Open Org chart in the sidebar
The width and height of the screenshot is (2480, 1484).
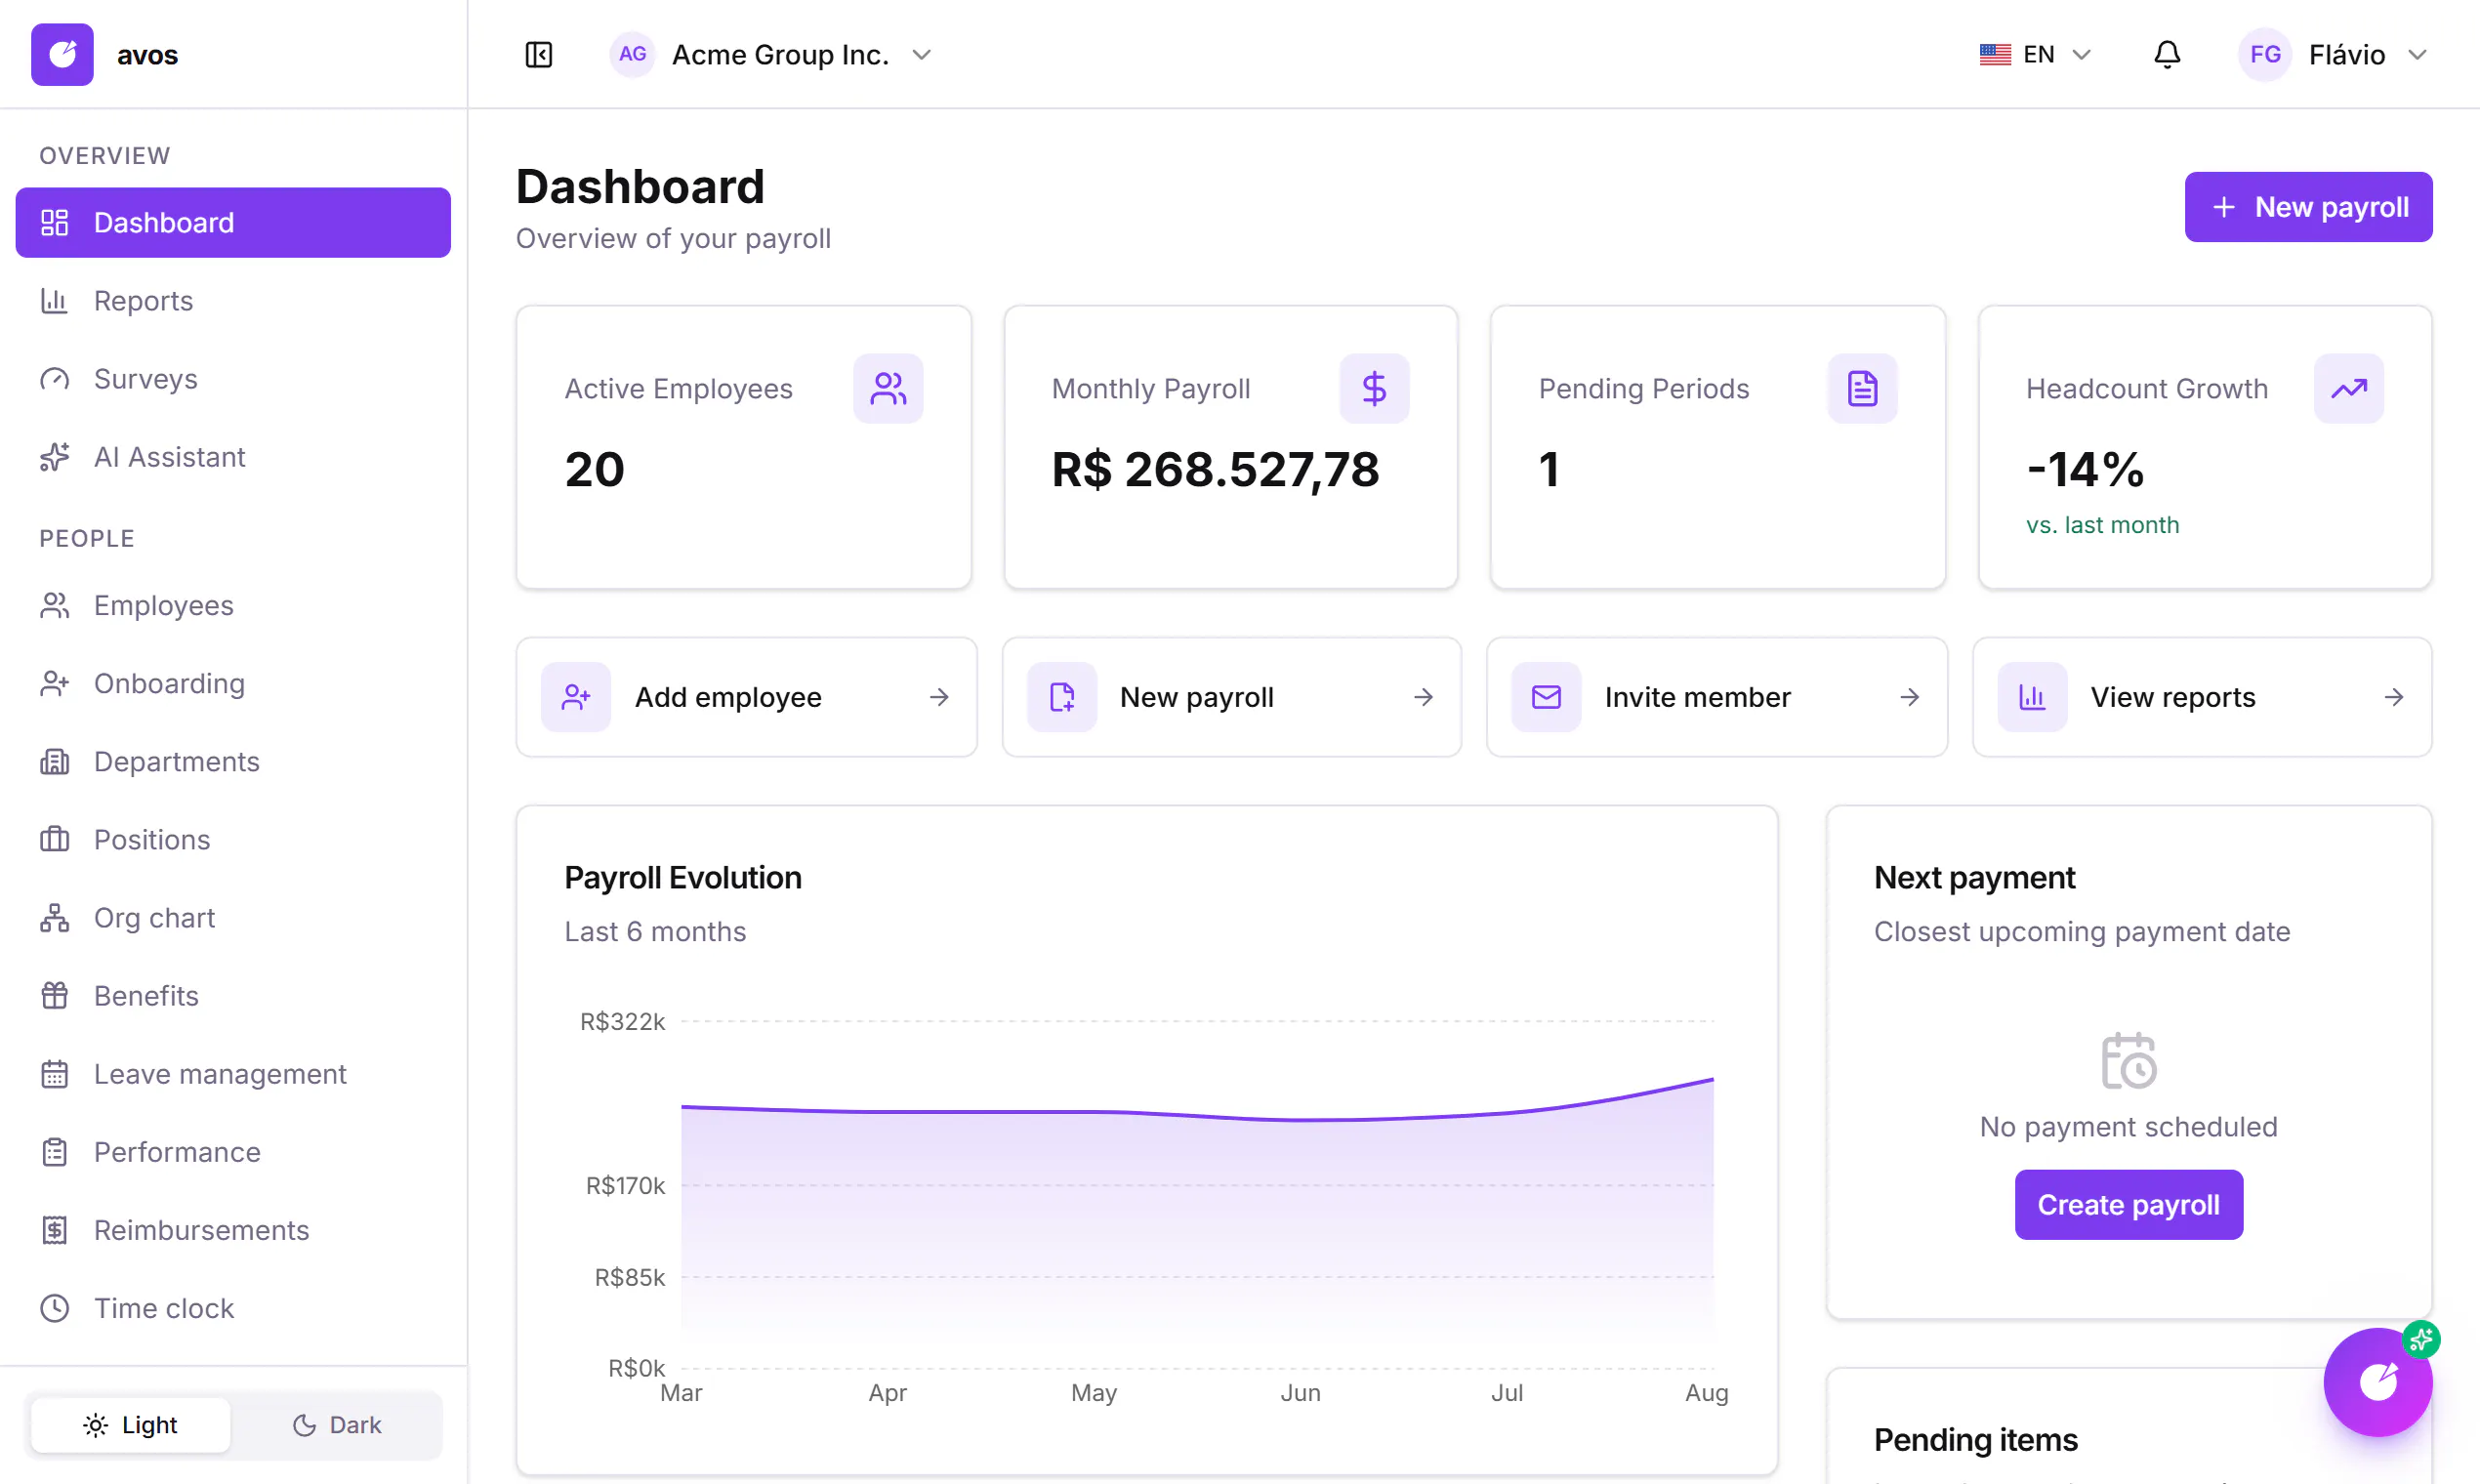(x=233, y=917)
